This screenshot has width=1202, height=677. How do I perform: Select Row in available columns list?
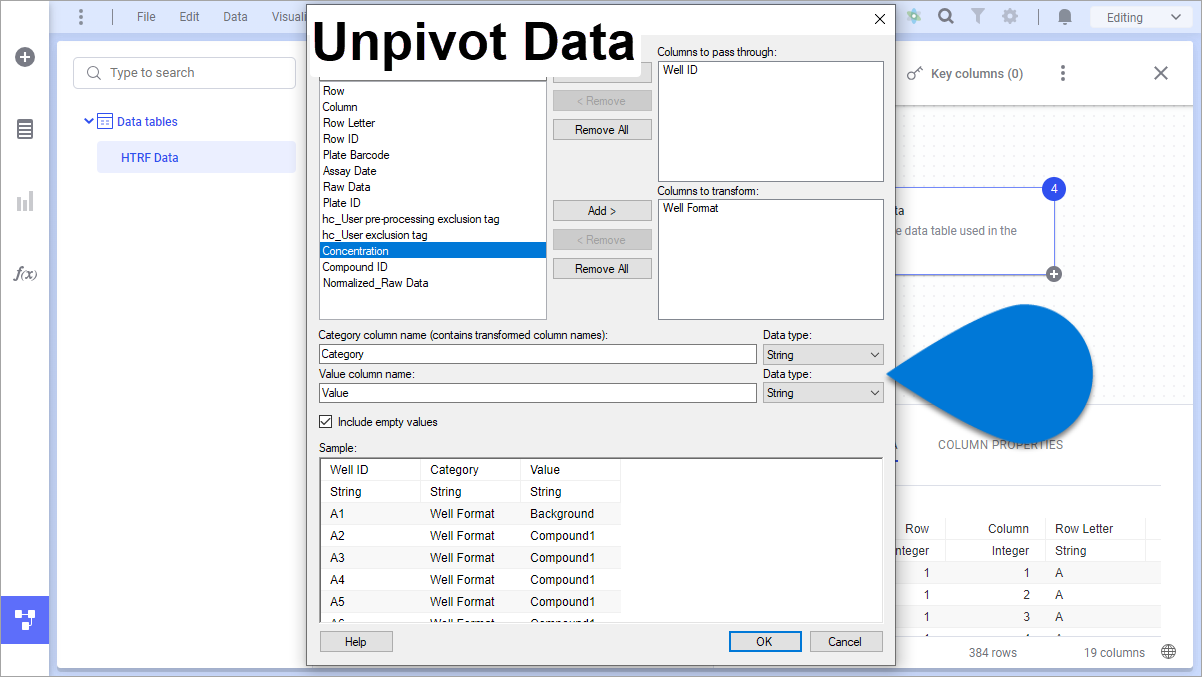[x=433, y=91]
